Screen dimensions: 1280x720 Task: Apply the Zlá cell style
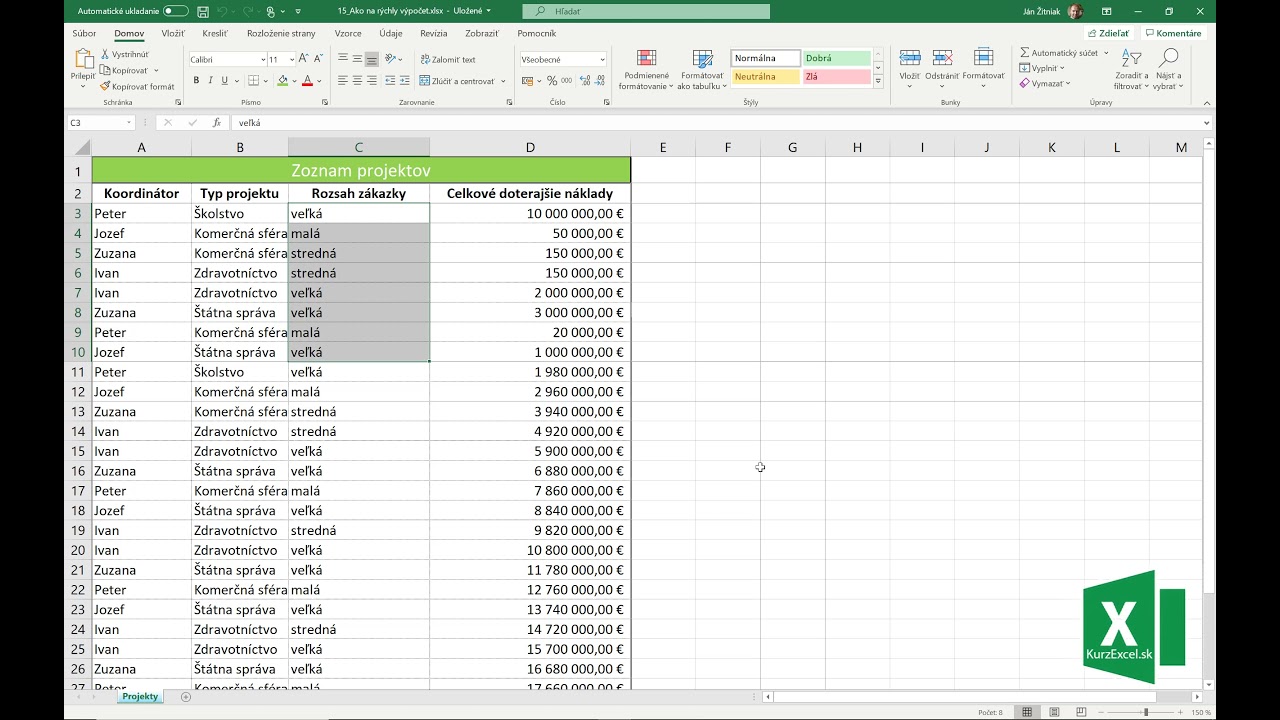pyautogui.click(x=836, y=77)
